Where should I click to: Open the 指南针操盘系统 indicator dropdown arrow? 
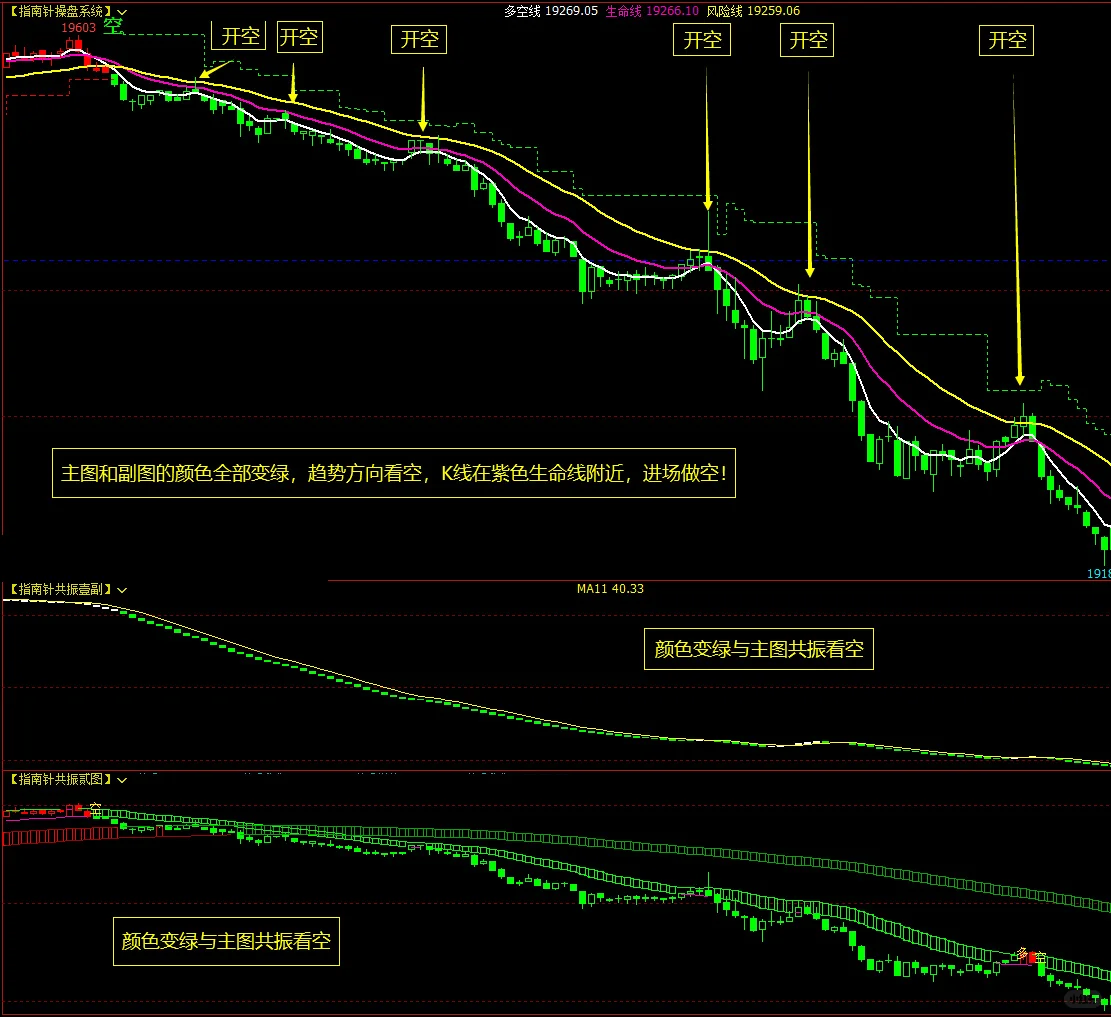[x=123, y=12]
